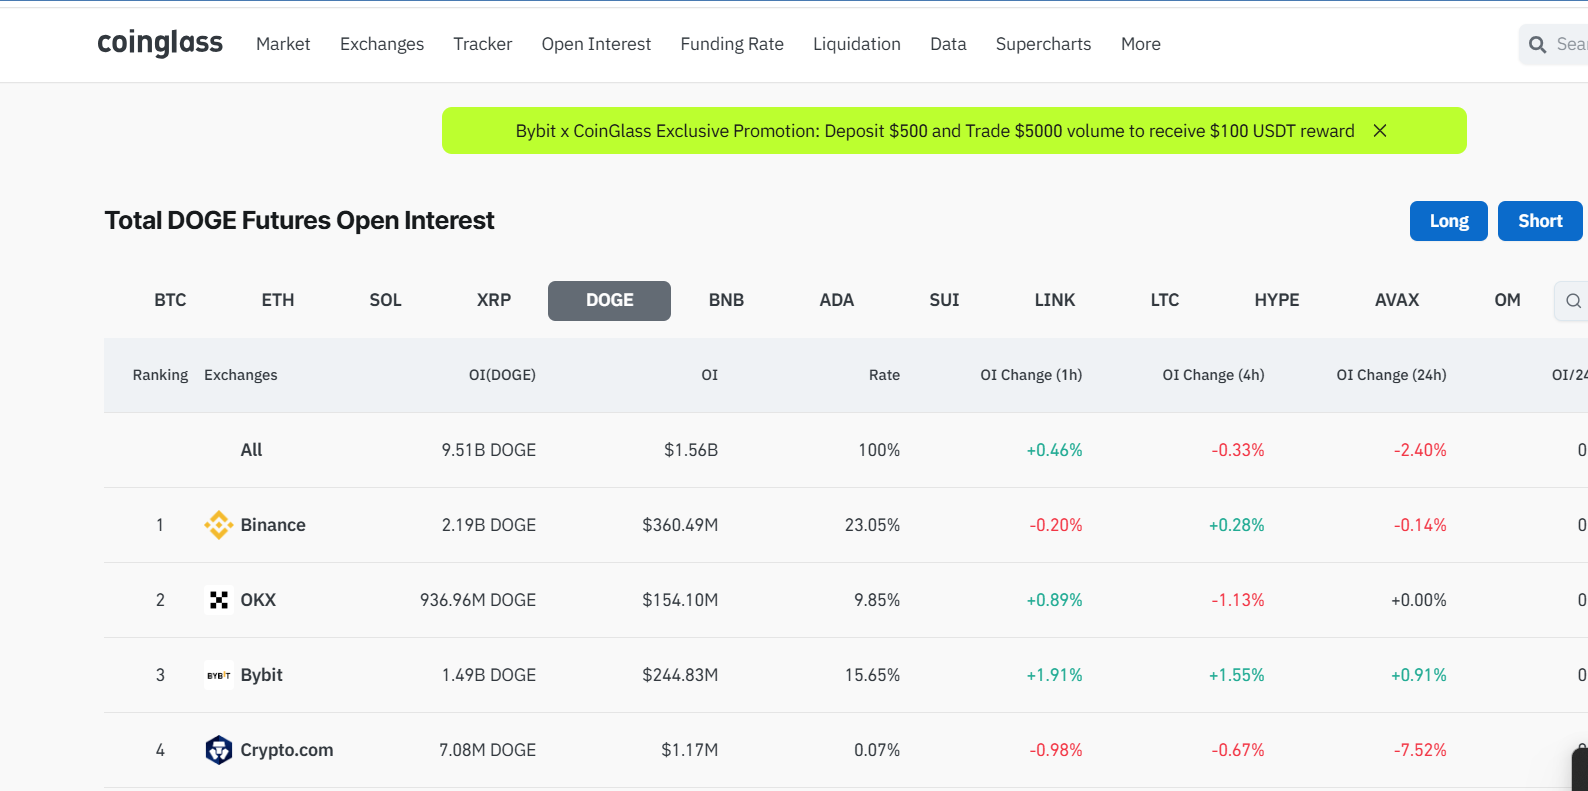Click the Long button
1588x791 pixels.
point(1449,221)
